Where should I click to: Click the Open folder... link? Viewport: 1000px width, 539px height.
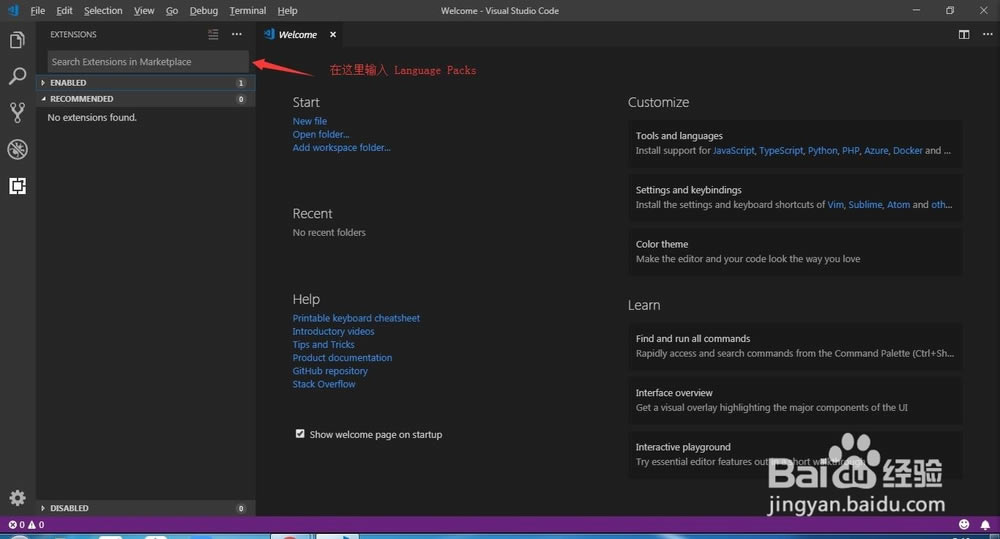click(321, 135)
